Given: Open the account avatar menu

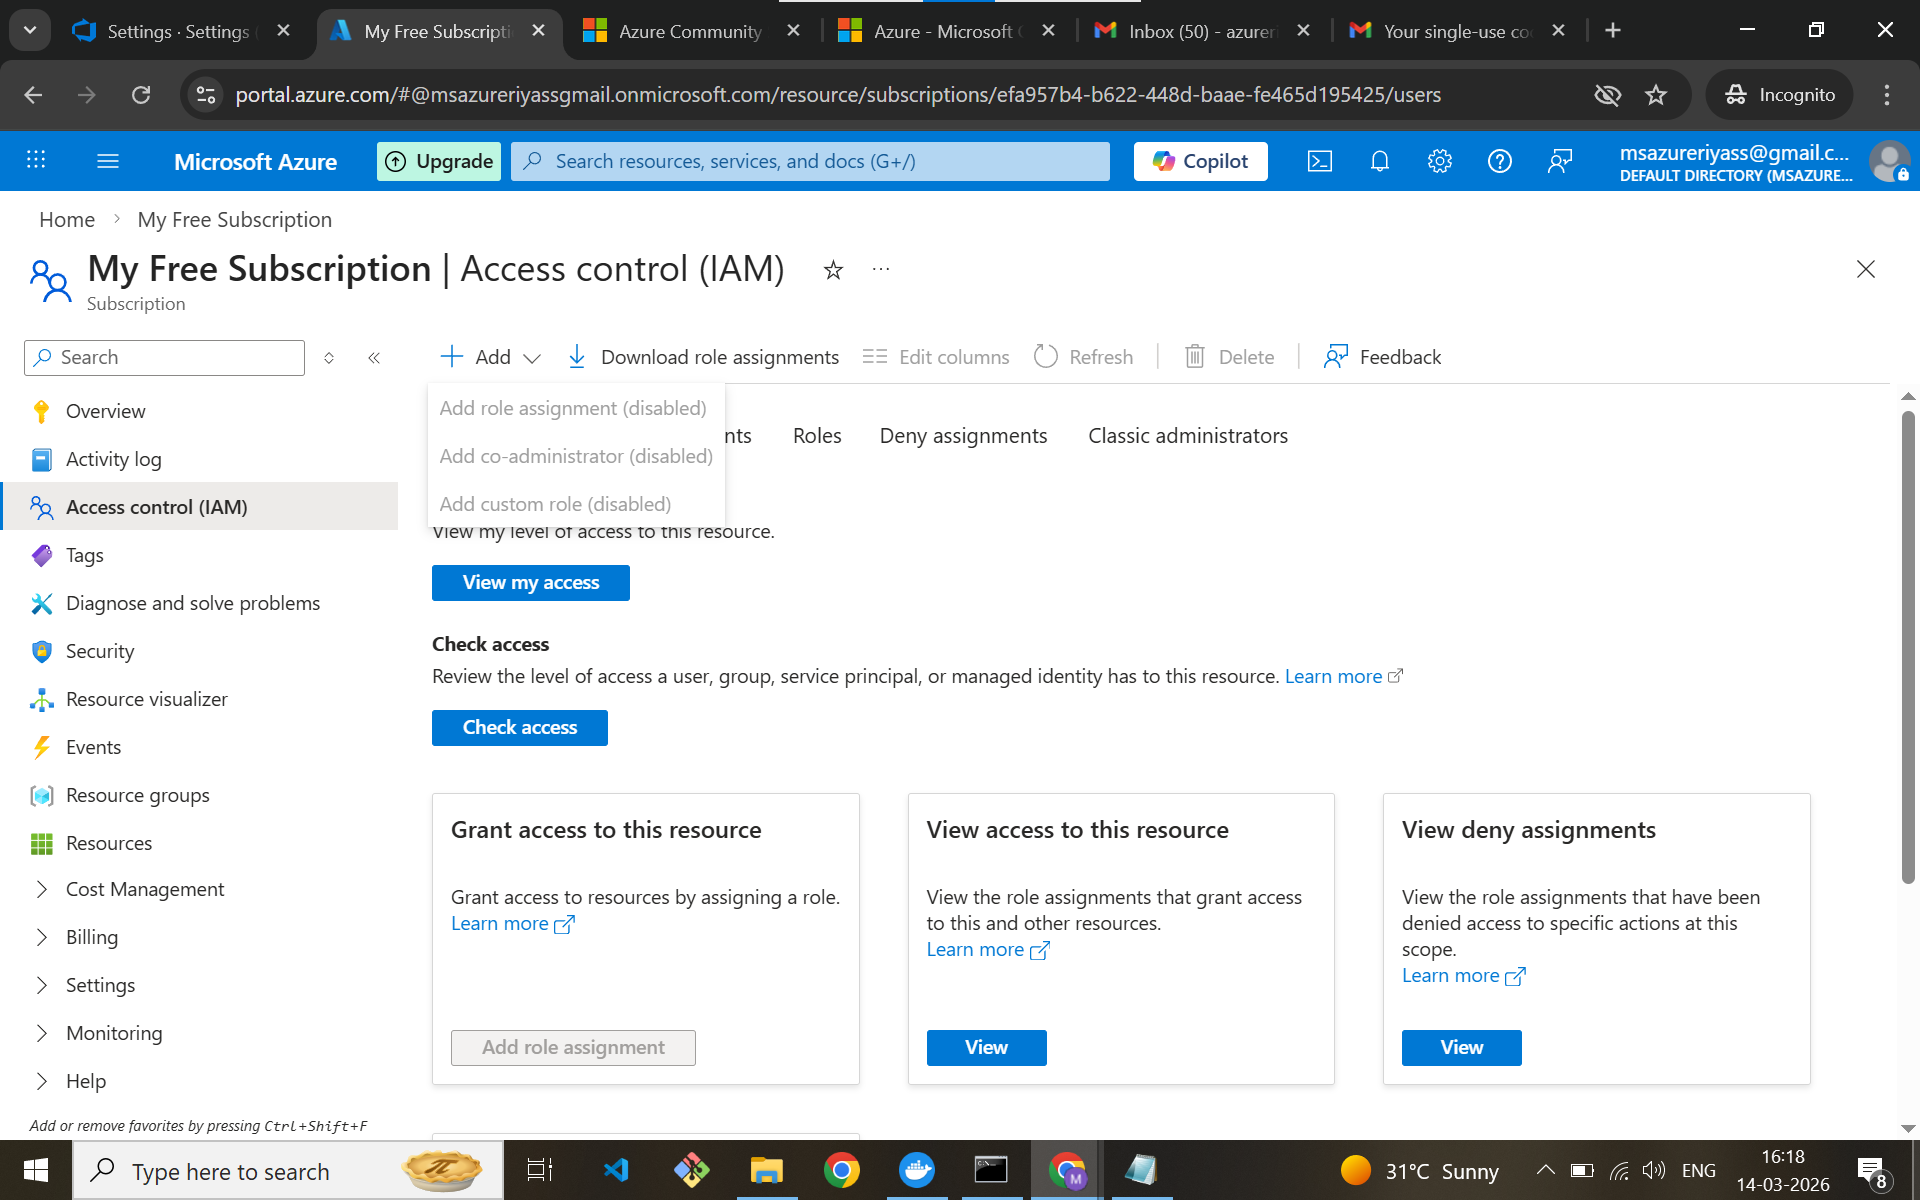Looking at the screenshot, I should pyautogui.click(x=1889, y=161).
